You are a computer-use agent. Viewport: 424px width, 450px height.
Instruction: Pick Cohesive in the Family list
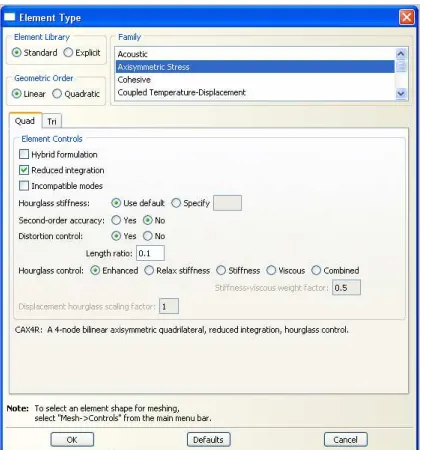[x=255, y=80]
